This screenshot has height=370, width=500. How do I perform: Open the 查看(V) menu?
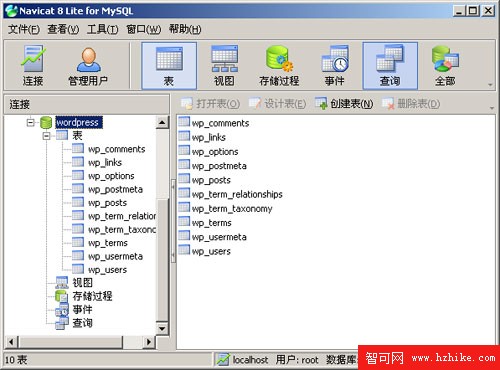(x=63, y=29)
